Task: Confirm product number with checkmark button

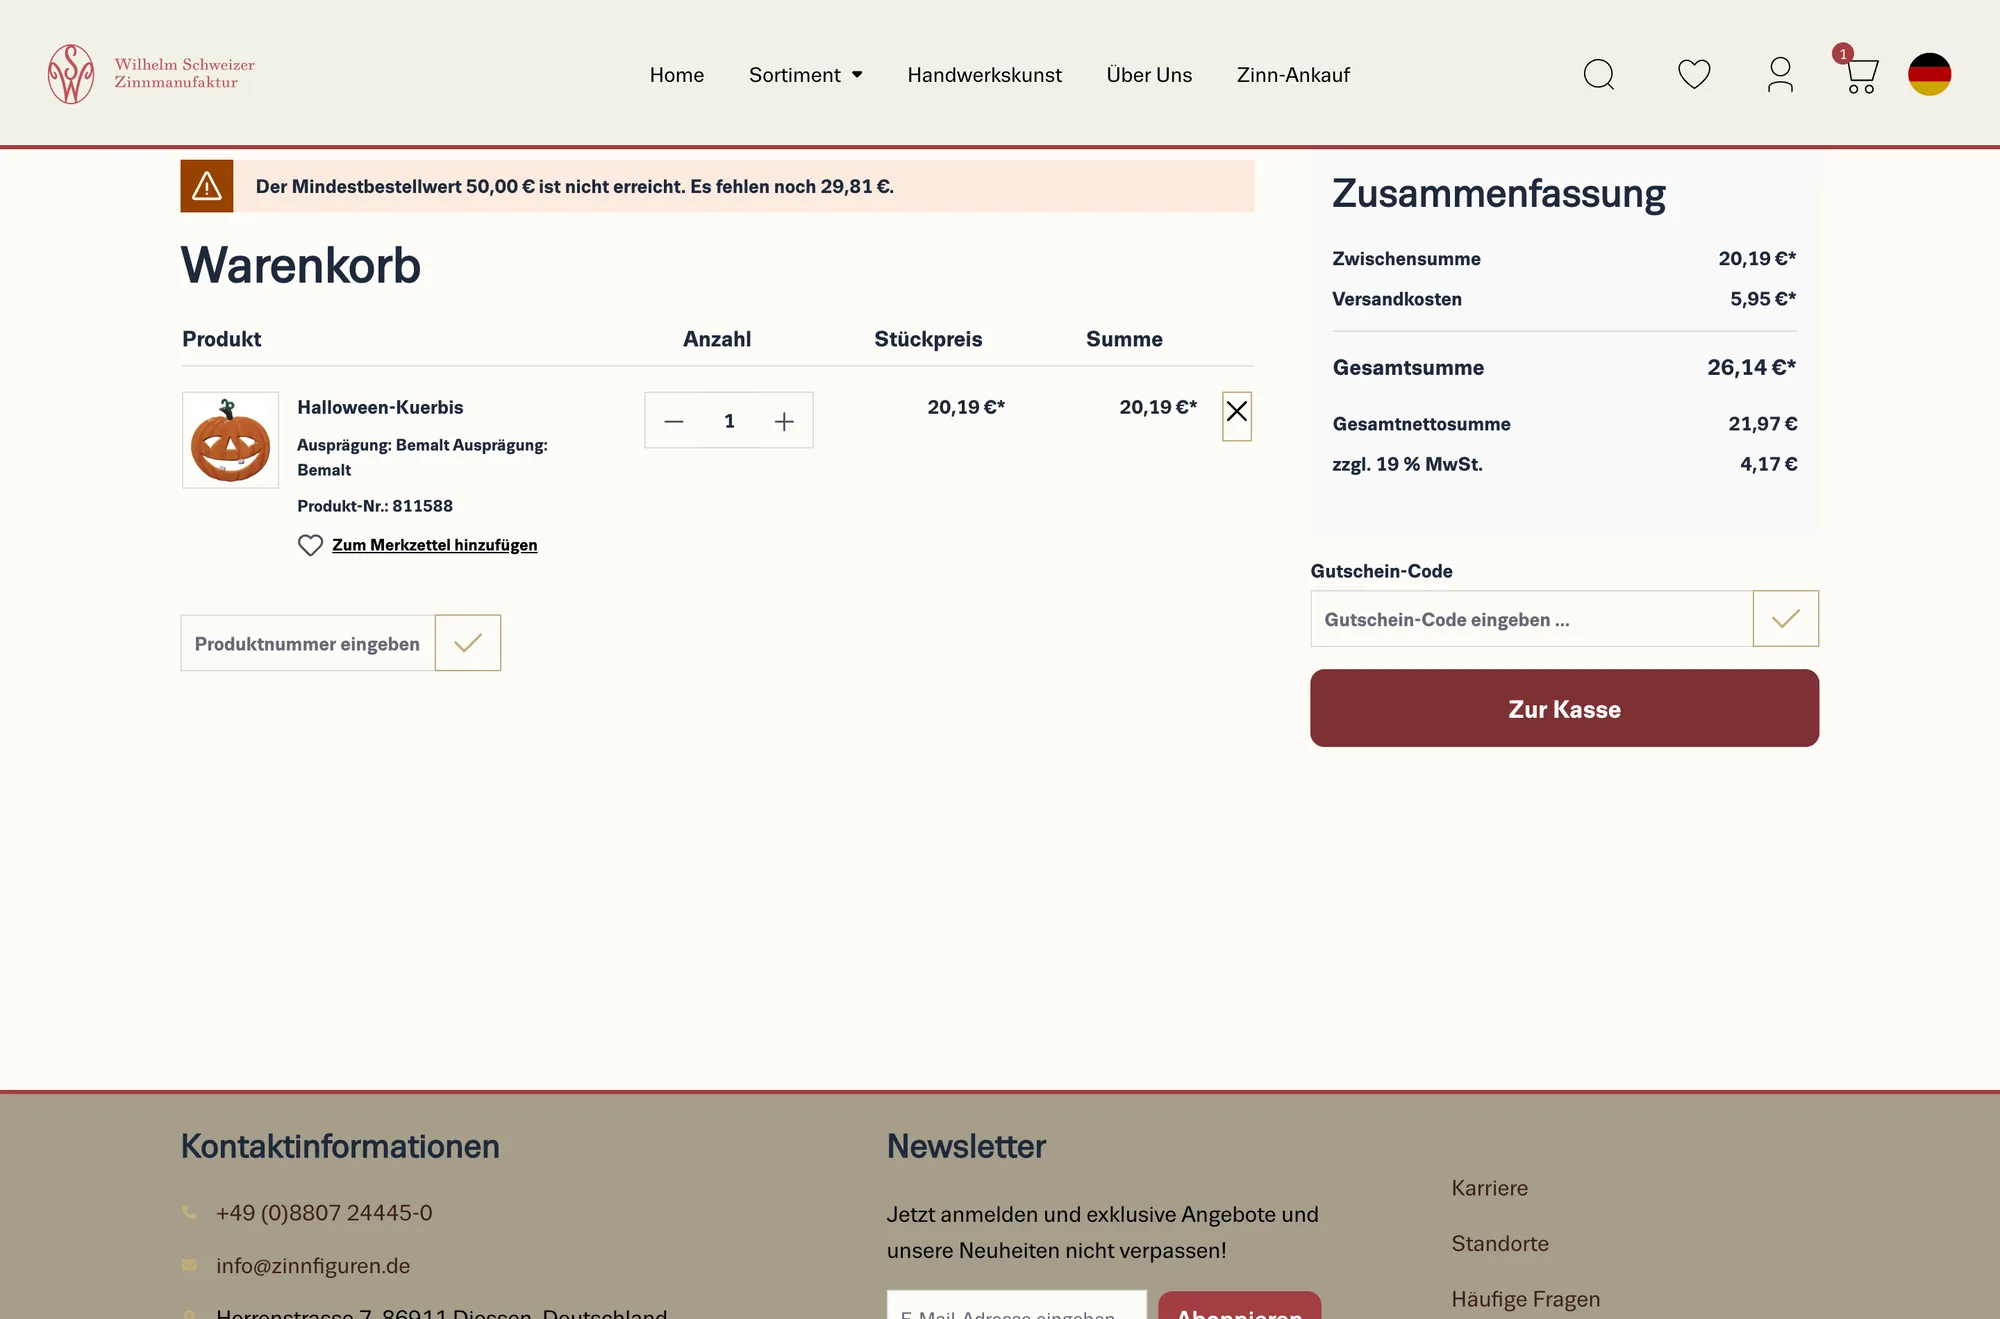Action: 468,643
